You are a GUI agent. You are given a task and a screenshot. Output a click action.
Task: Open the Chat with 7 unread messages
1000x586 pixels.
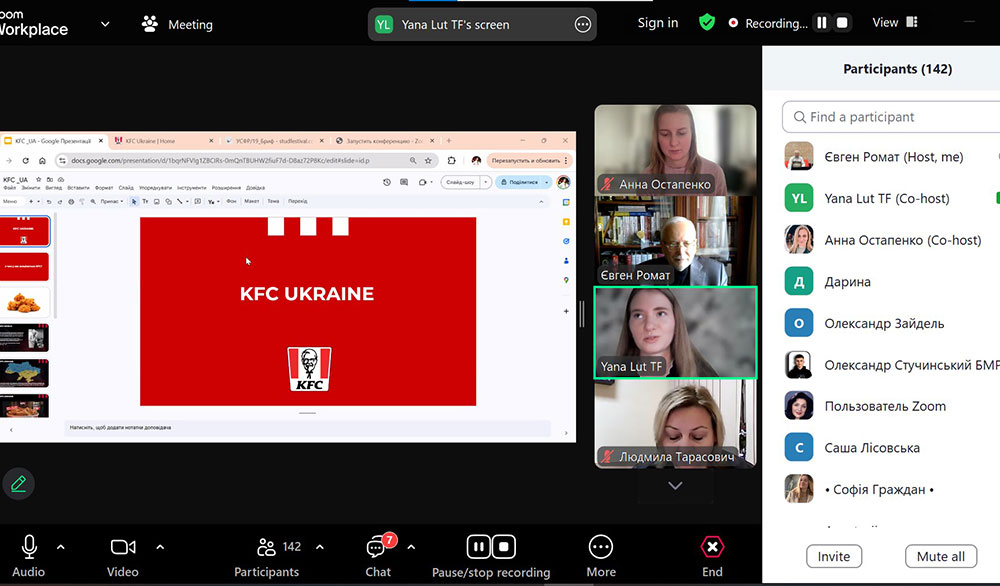(x=378, y=555)
